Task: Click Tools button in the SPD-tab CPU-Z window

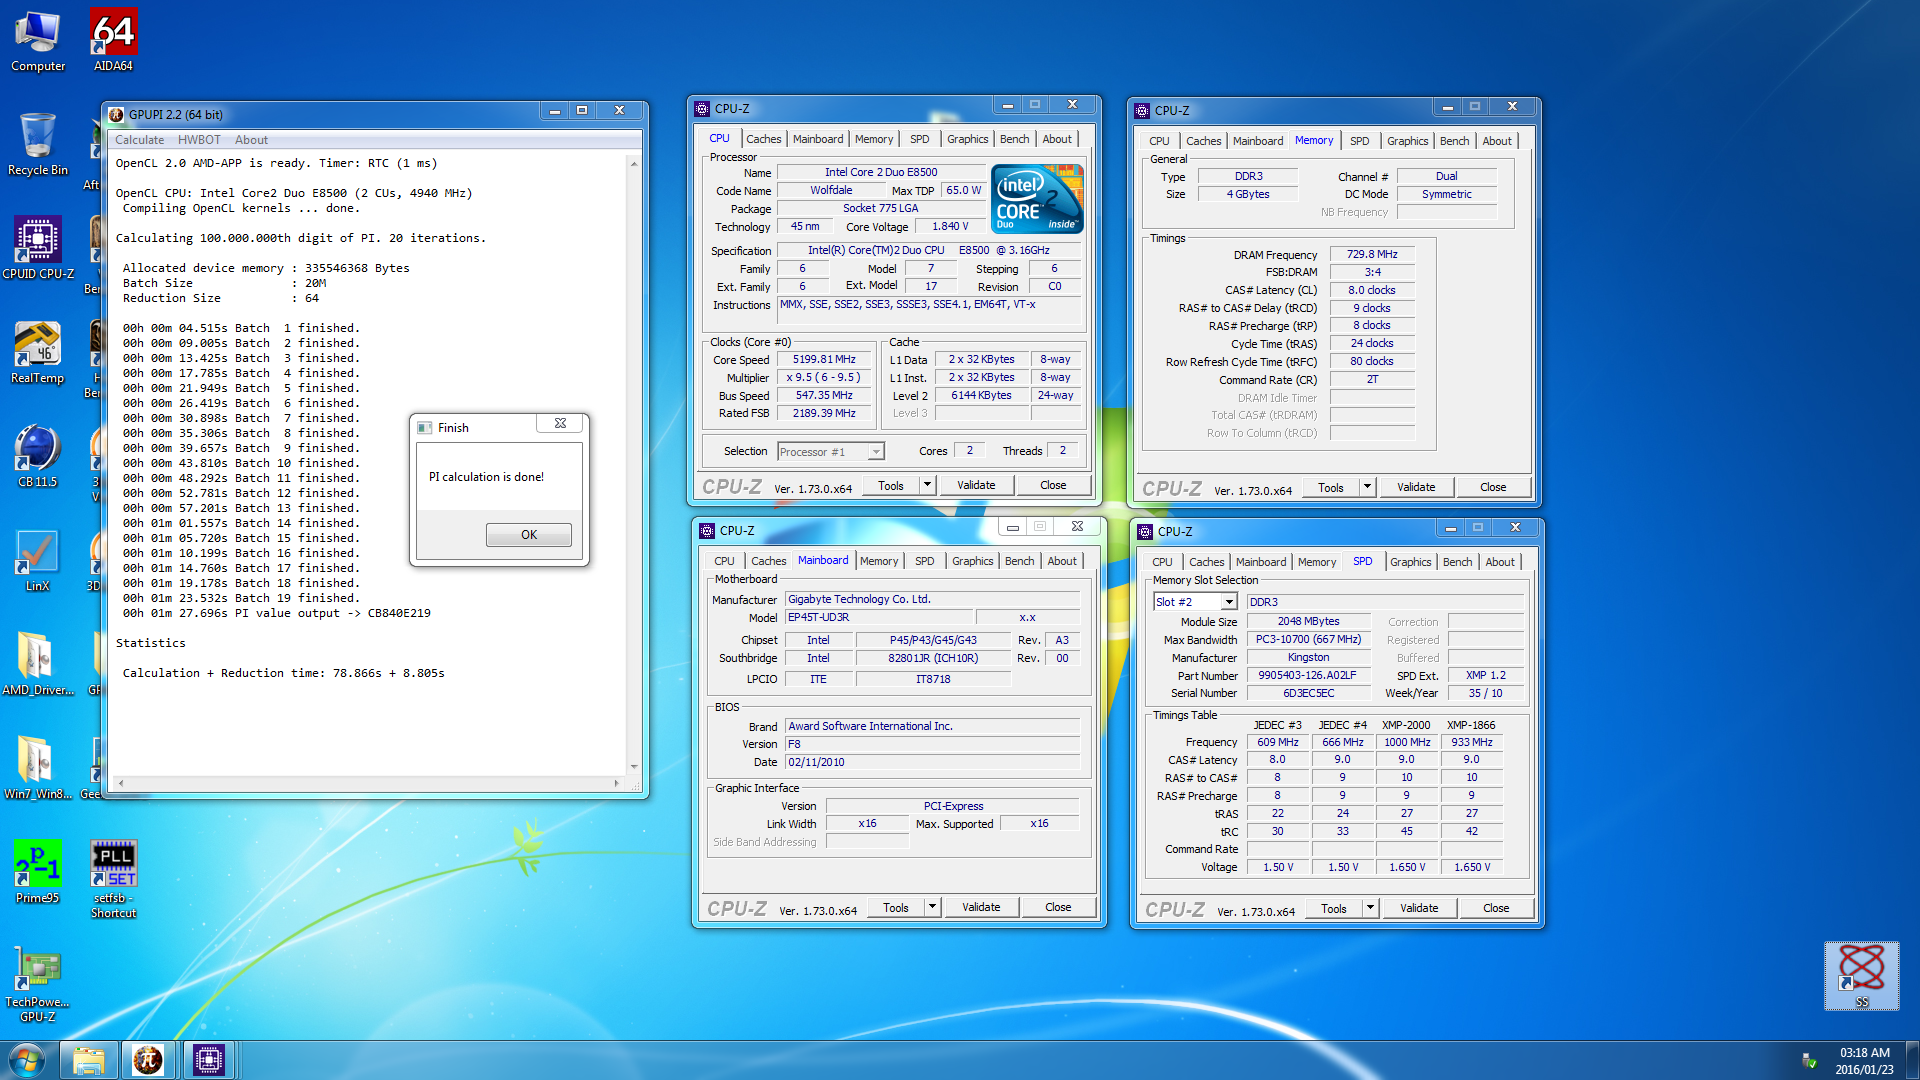Action: pyautogui.click(x=1334, y=908)
